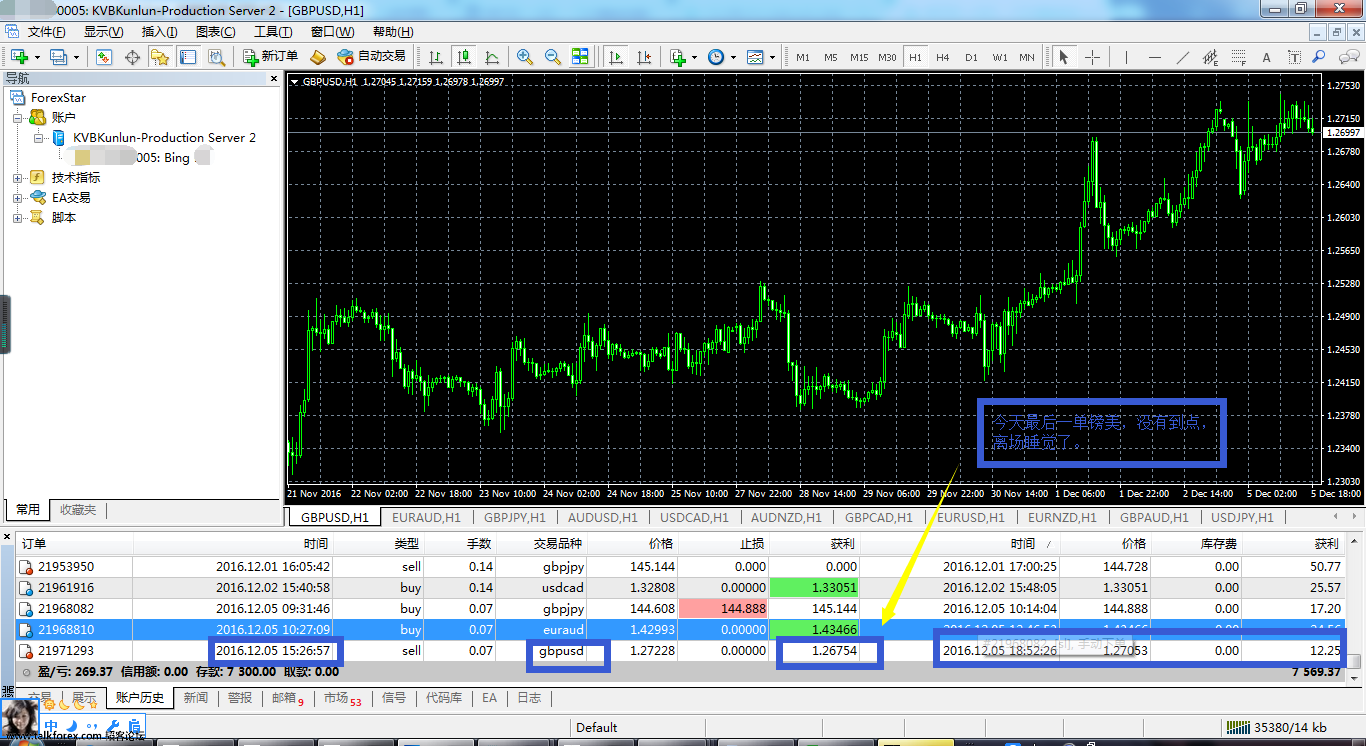The height and width of the screenshot is (746, 1366).
Task: Toggle chart auto scroll
Action: [x=616, y=57]
